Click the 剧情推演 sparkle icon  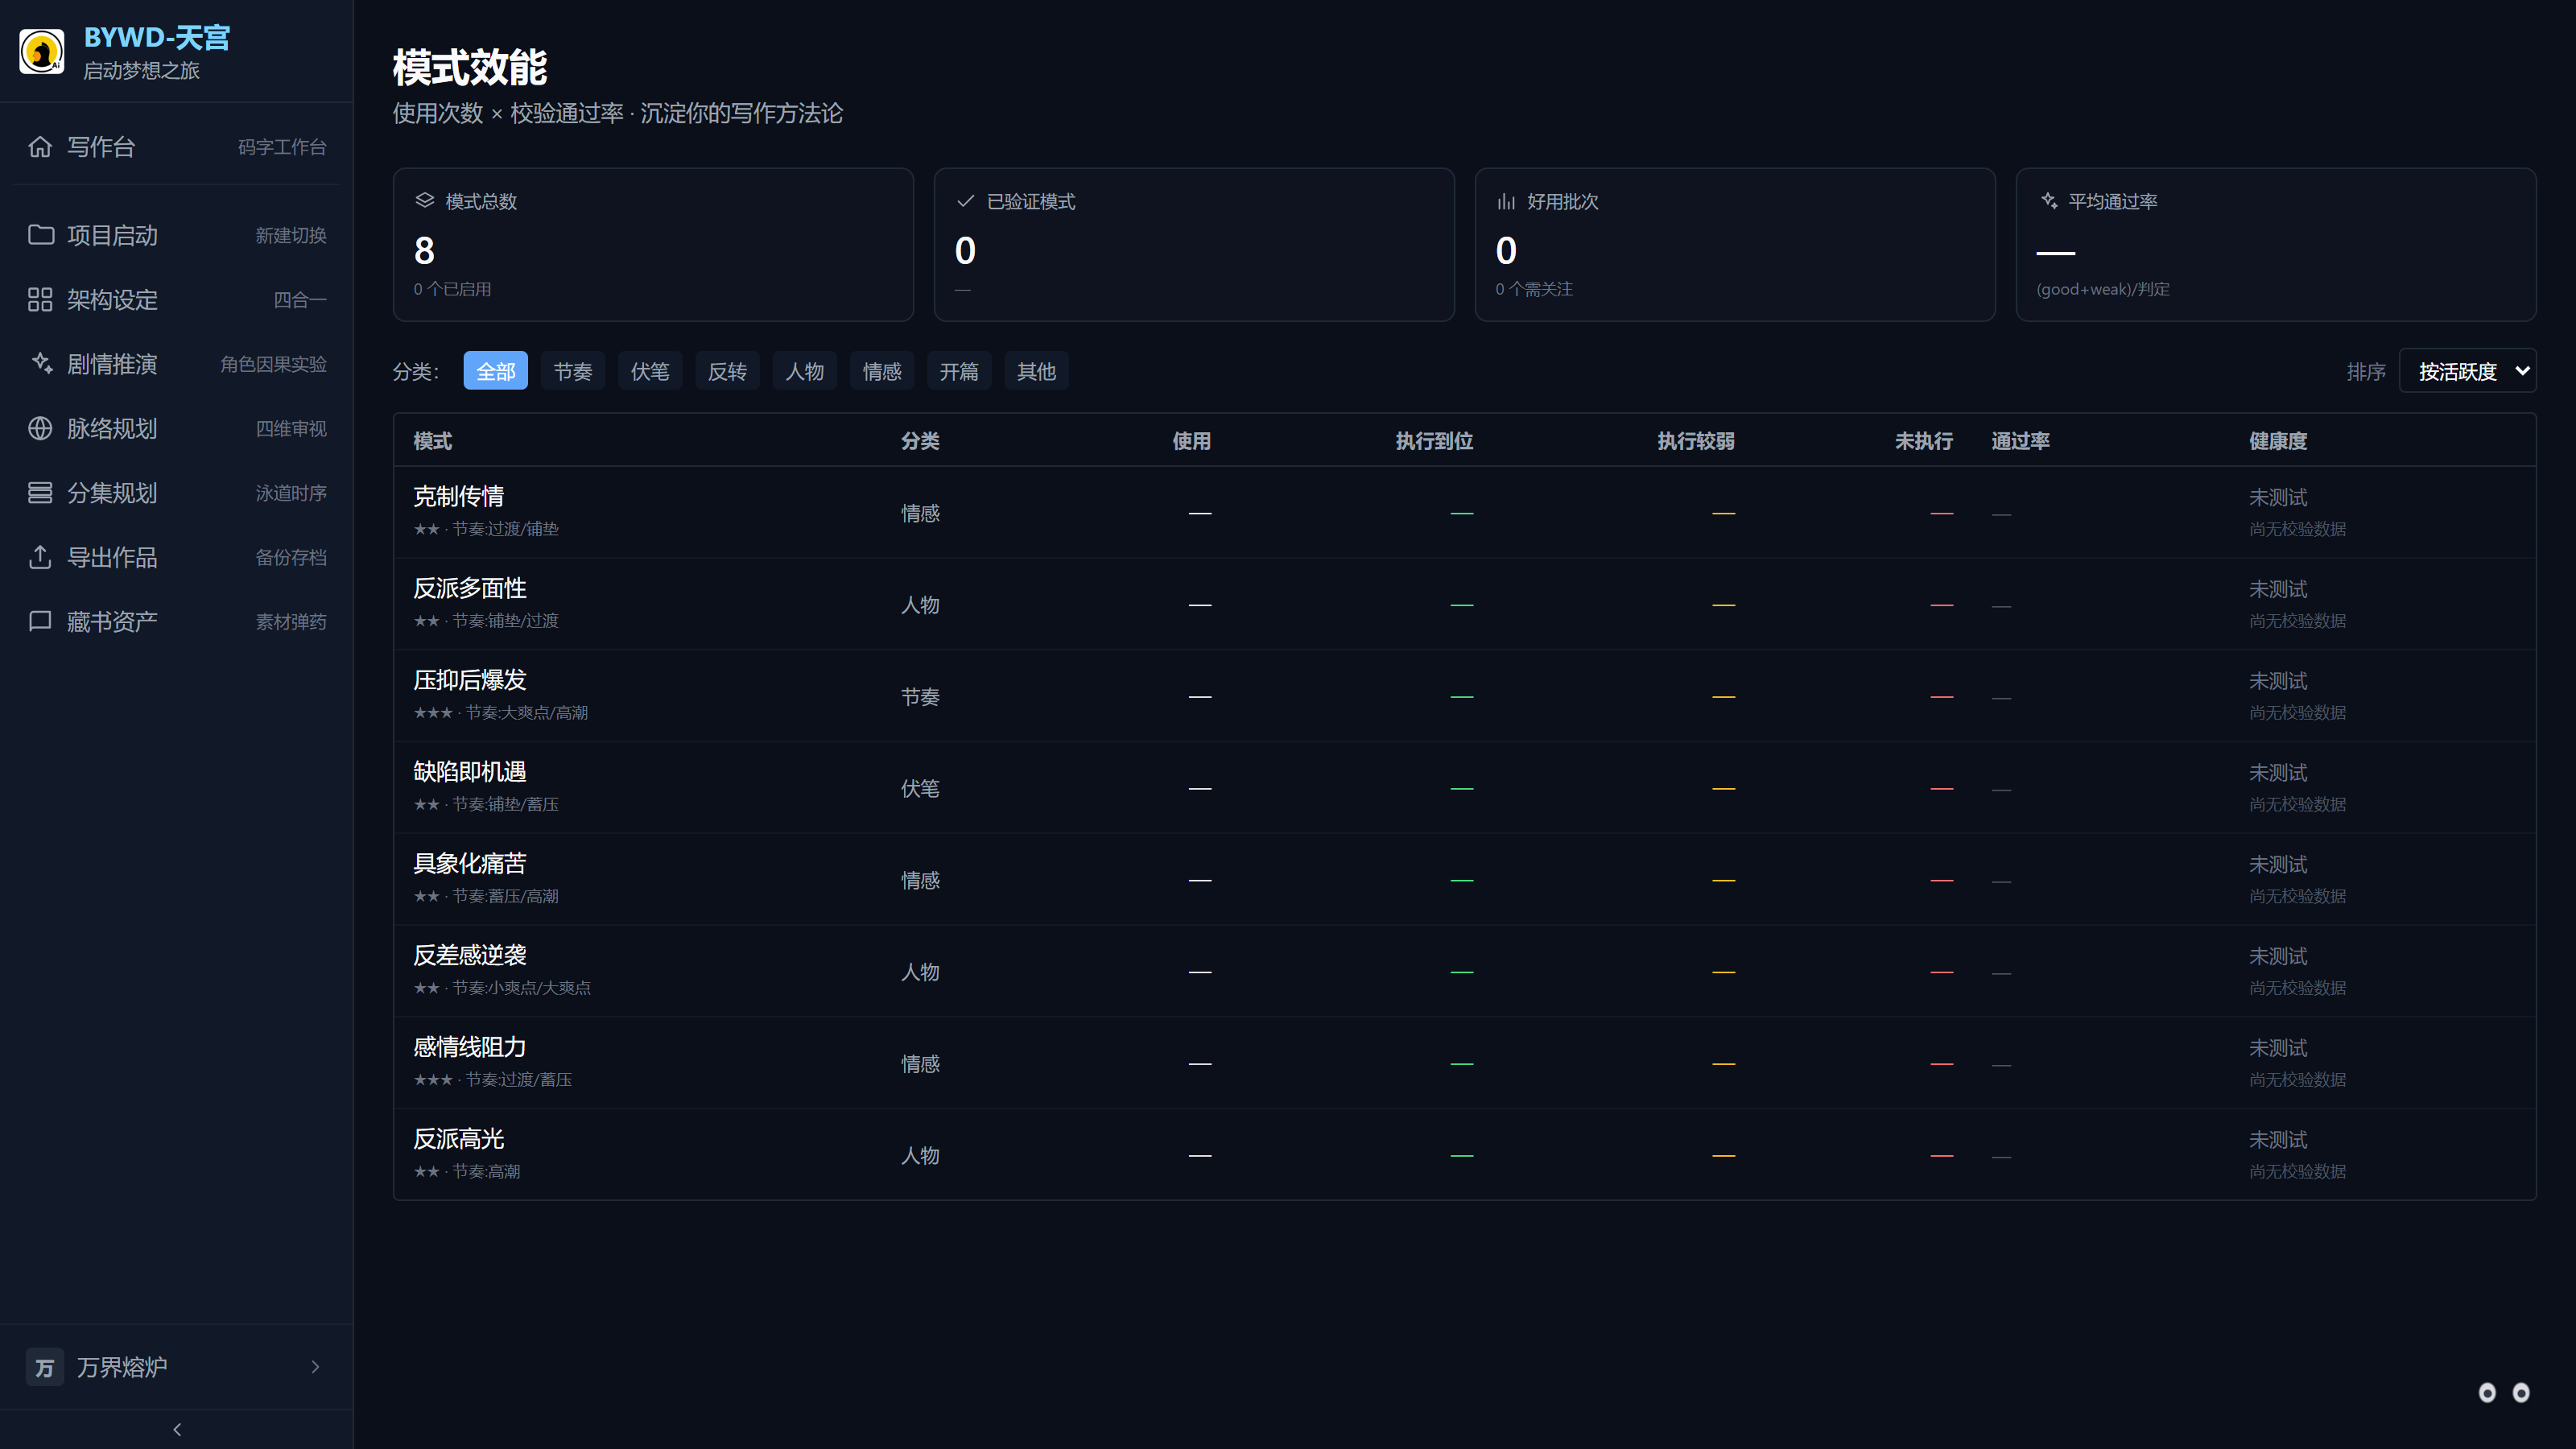click(x=40, y=363)
